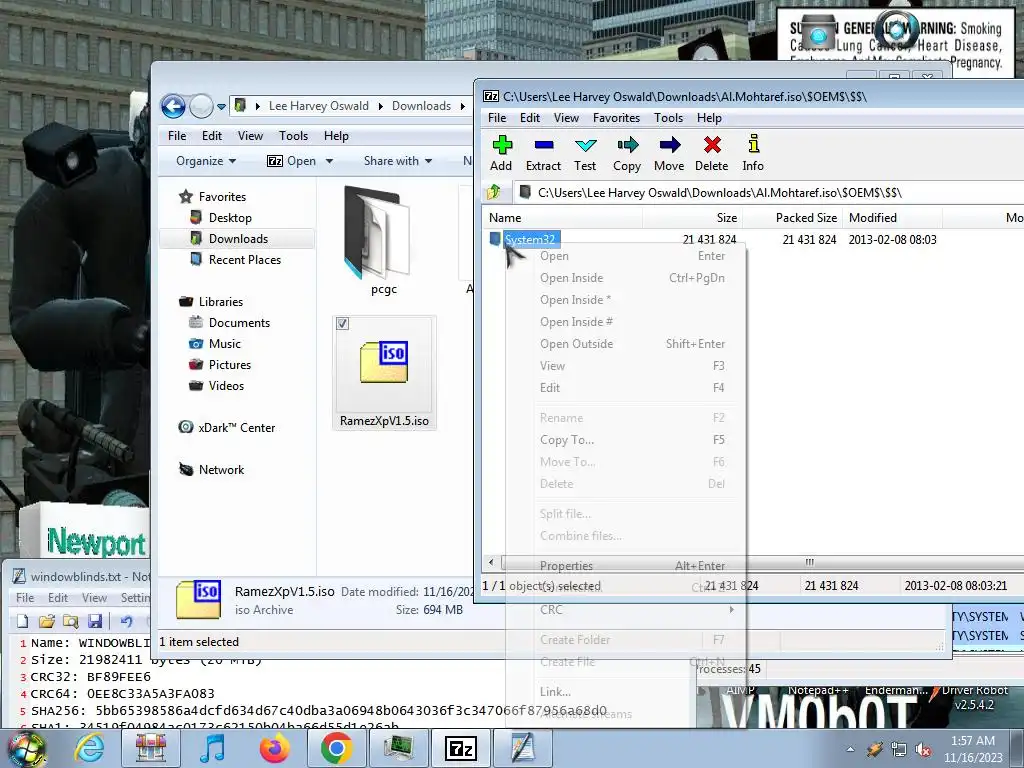Click Open file icon in Notepad++ toolbar
Viewport: 1024px width, 768px height.
46,620
